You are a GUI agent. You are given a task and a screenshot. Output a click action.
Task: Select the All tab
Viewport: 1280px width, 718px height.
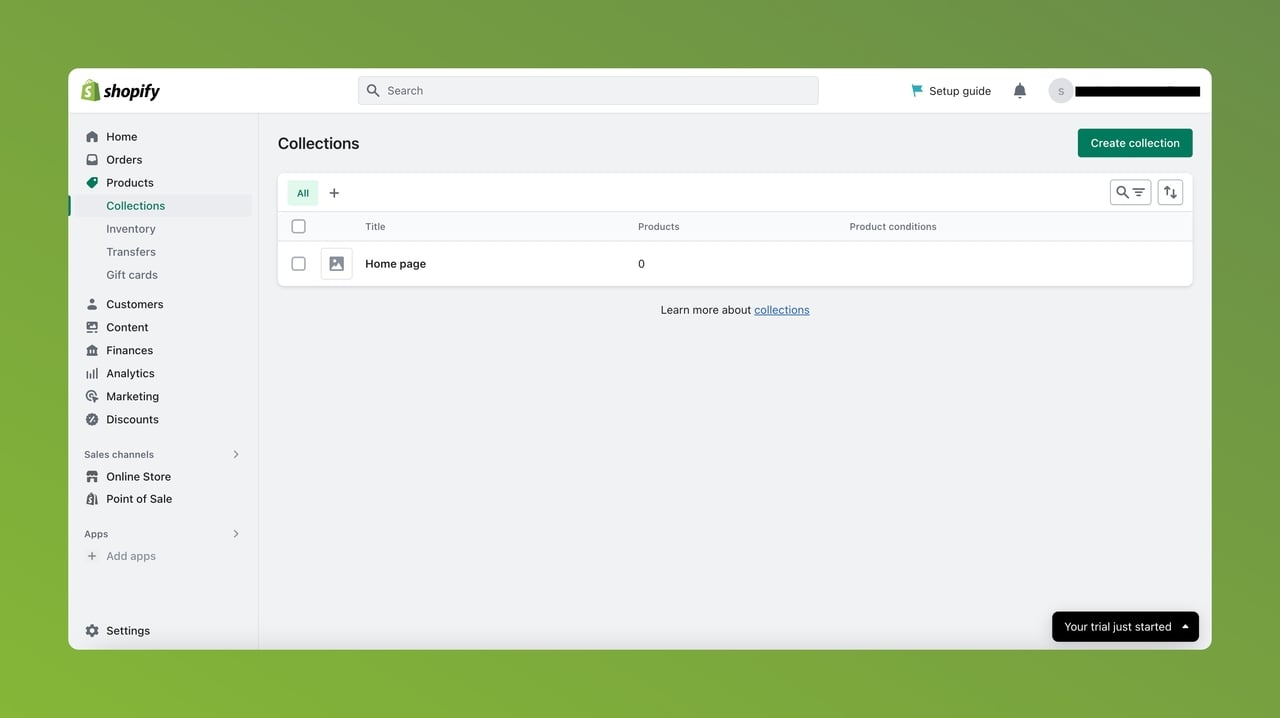tap(303, 193)
